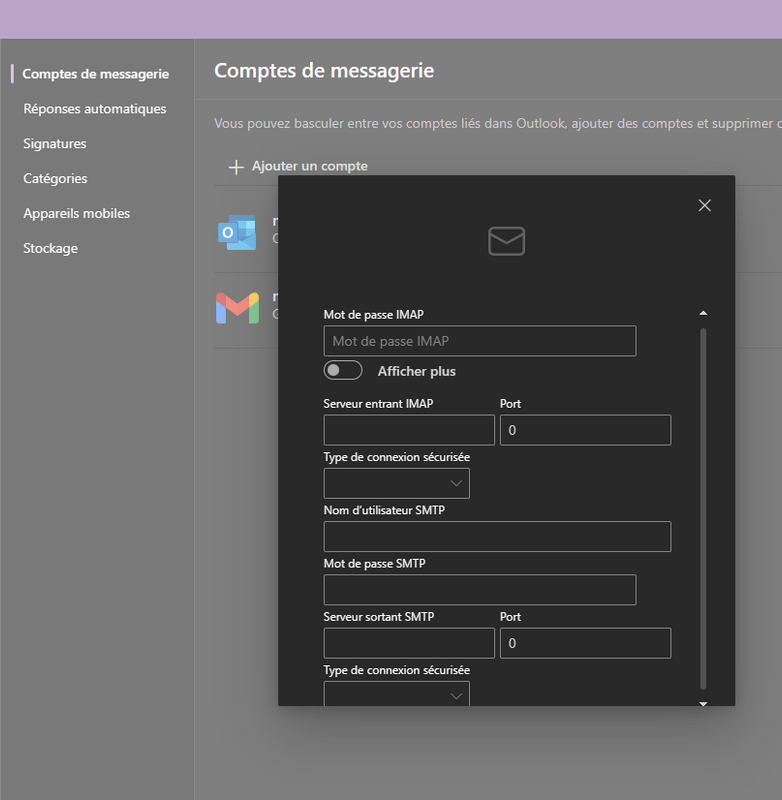Click the Mot de passe SMTP label
Screen dimensions: 782x800
click(x=374, y=564)
